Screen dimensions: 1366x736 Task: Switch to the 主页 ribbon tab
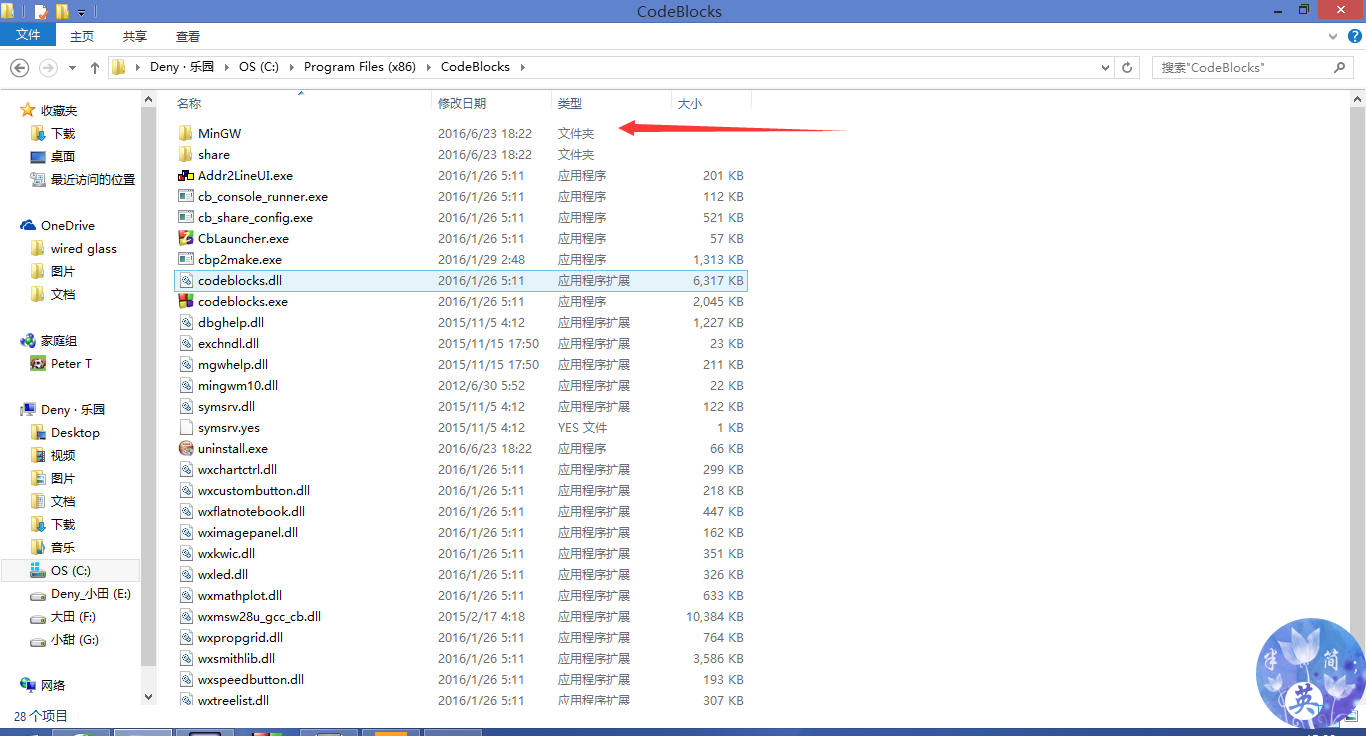[82, 36]
